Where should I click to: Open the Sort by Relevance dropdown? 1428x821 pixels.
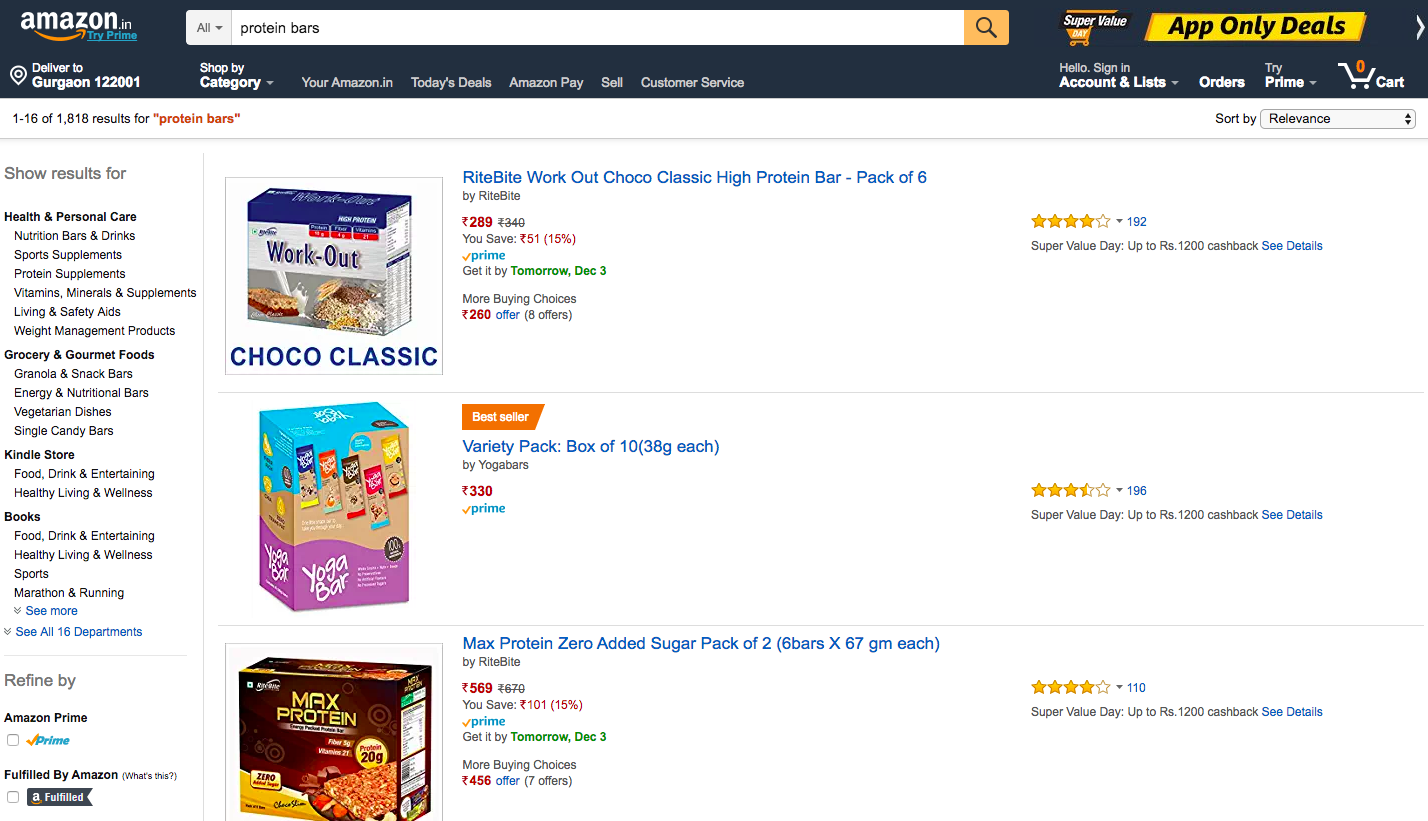coord(1338,118)
